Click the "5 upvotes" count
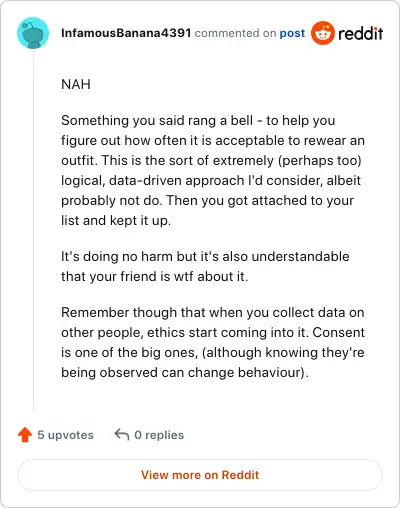This screenshot has height=508, width=400. [65, 435]
